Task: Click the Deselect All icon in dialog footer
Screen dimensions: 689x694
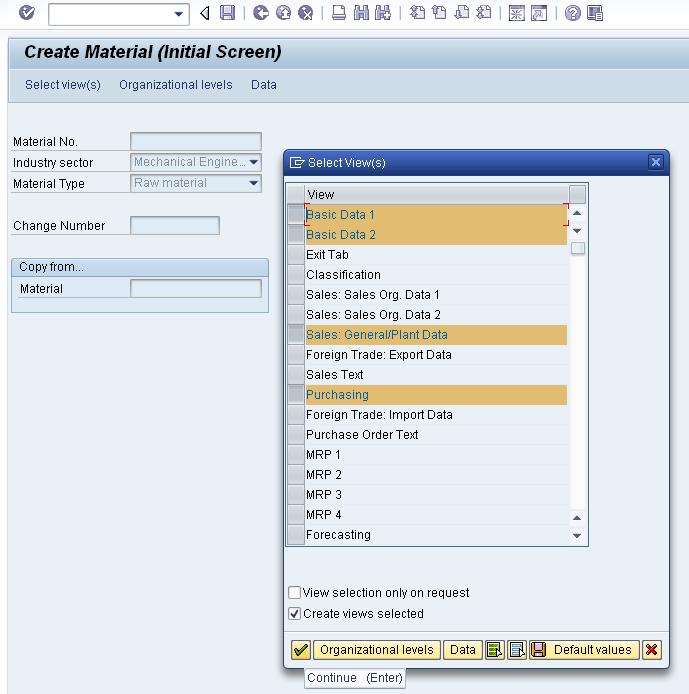Action: coord(517,650)
